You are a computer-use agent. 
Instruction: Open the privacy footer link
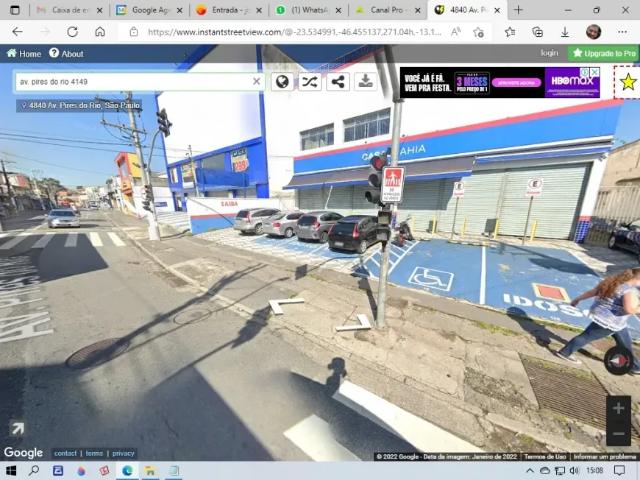coord(123,453)
